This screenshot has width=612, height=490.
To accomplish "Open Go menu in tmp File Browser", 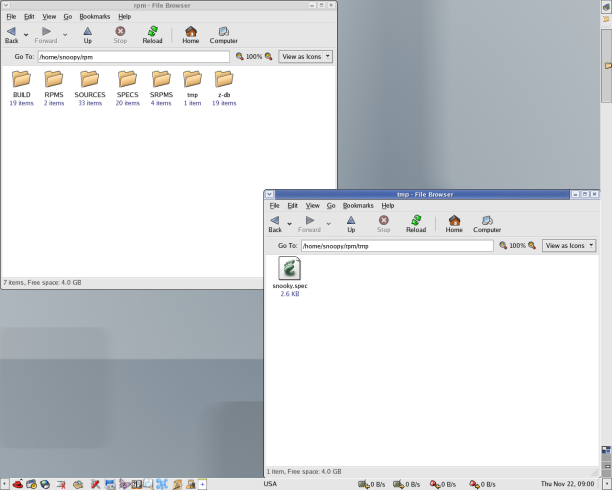I will pos(331,205).
